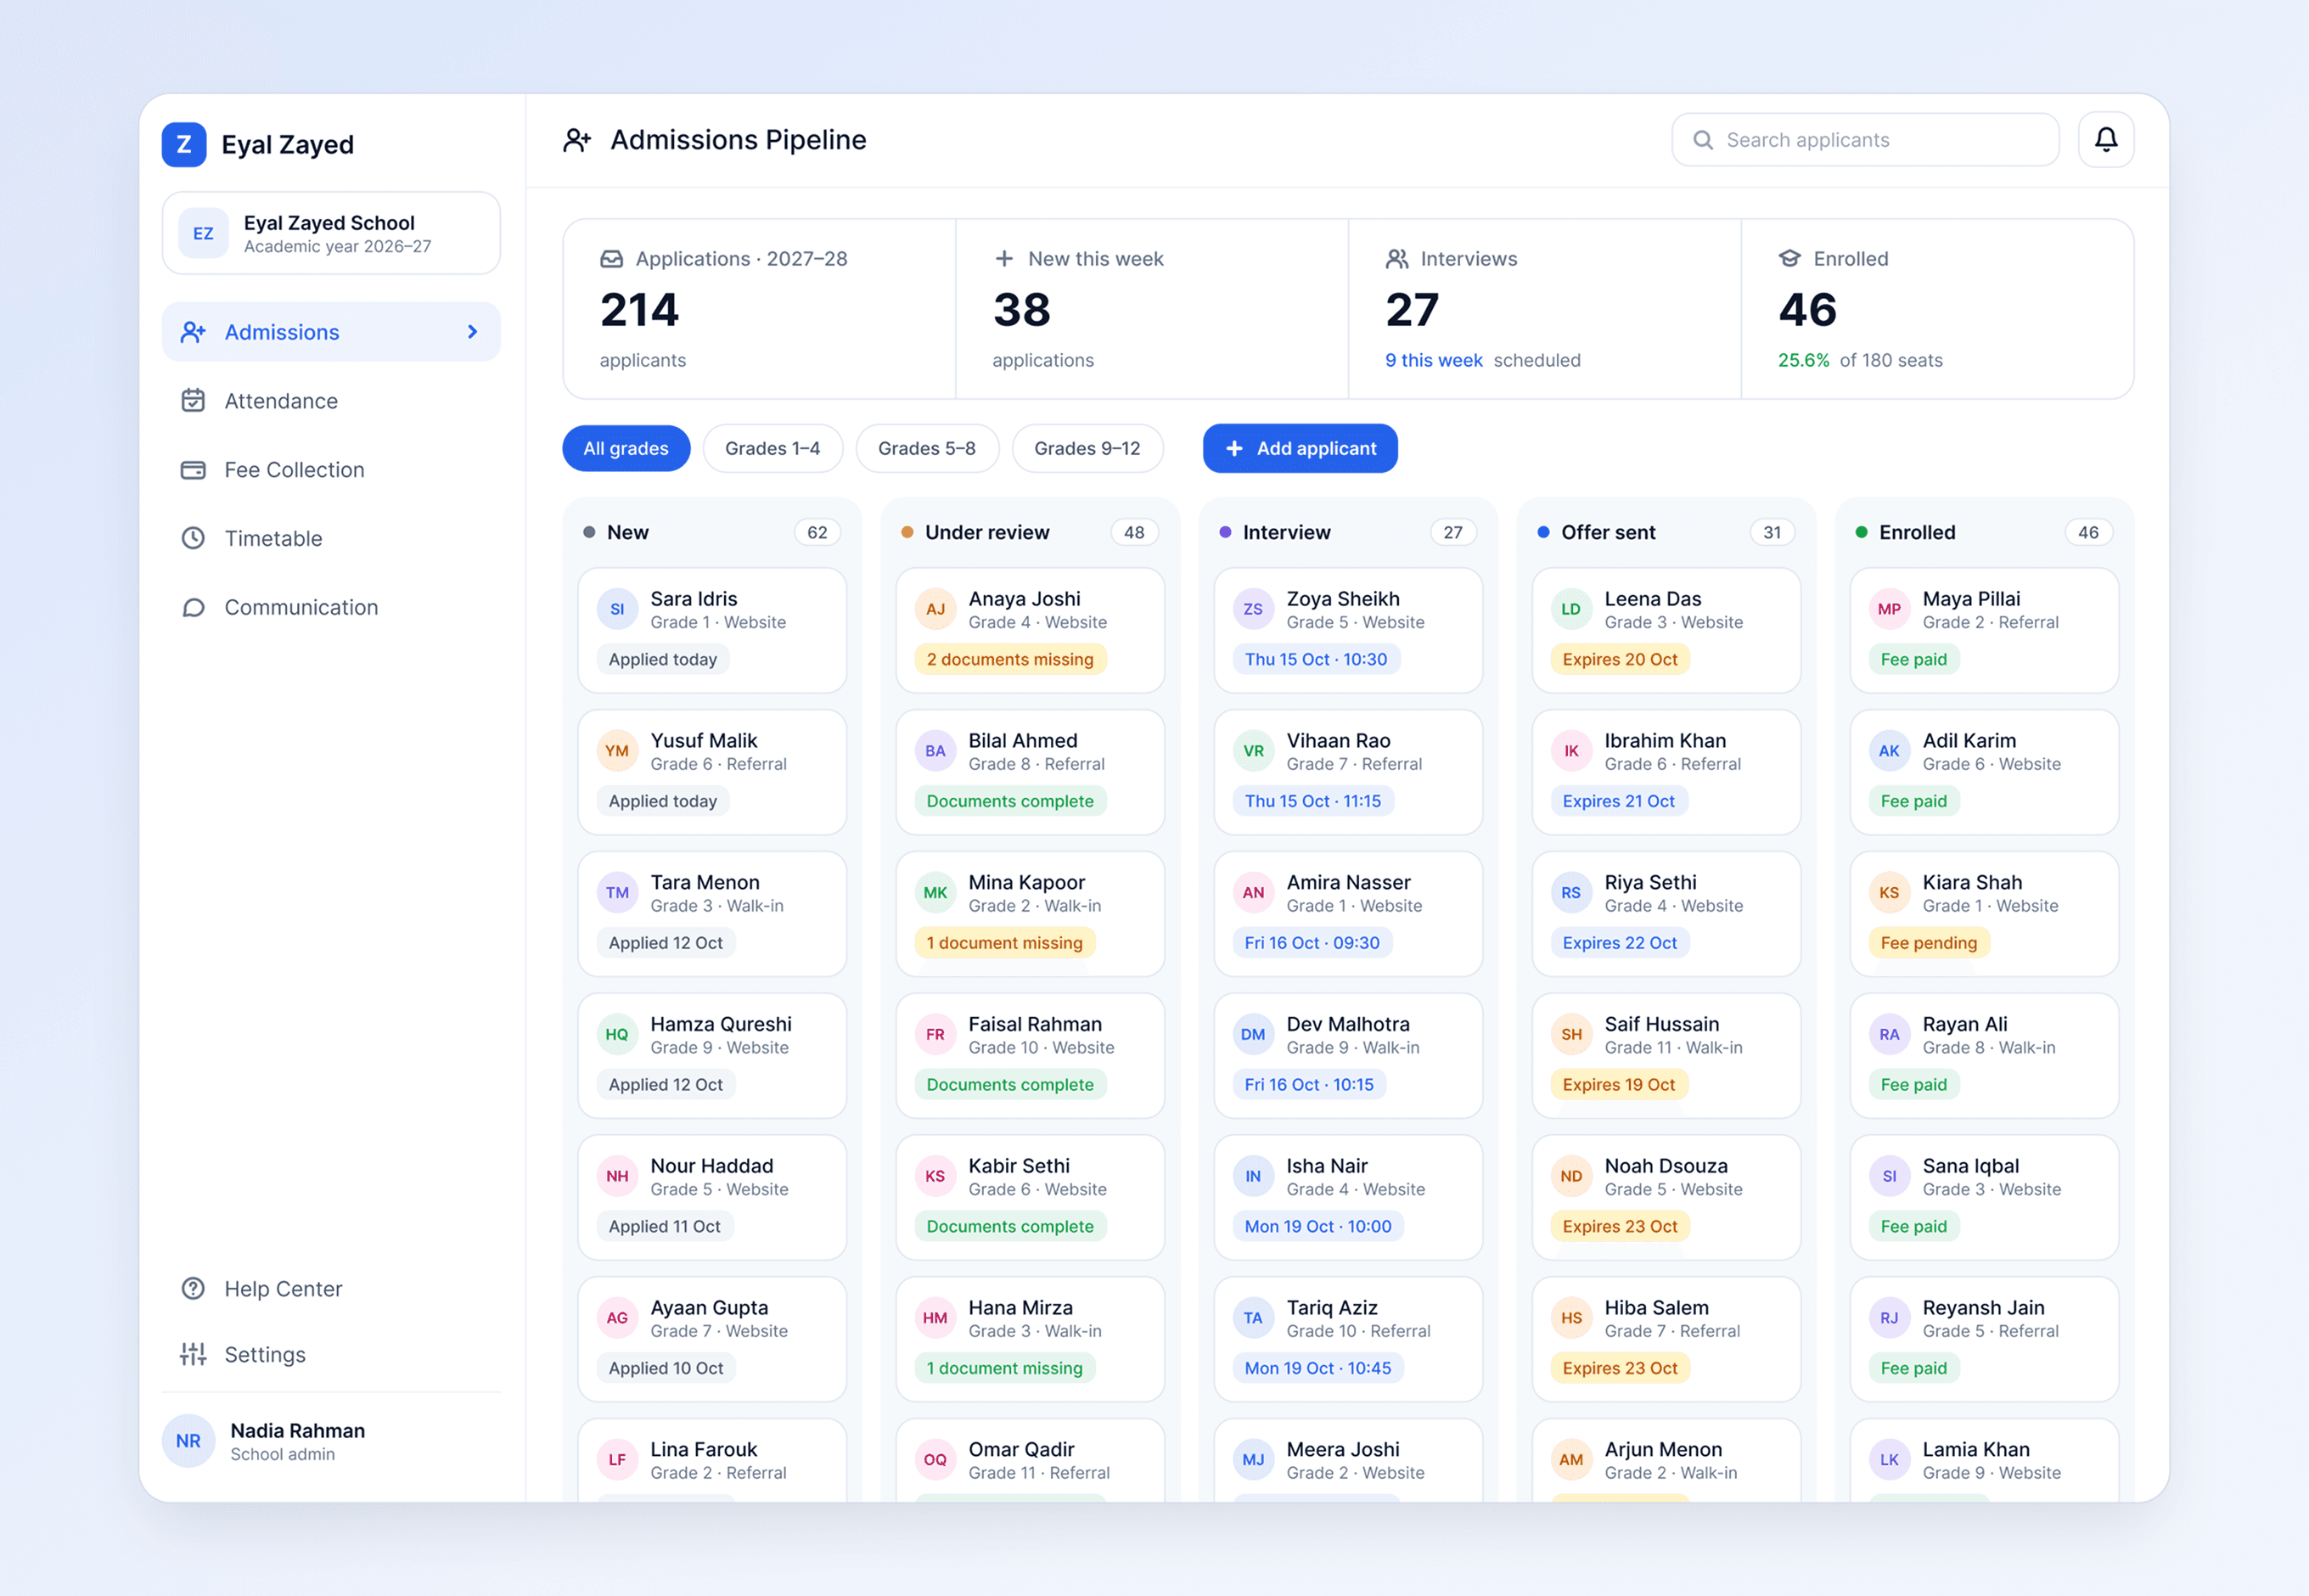Click the Enrolled column count 46

(x=2088, y=533)
